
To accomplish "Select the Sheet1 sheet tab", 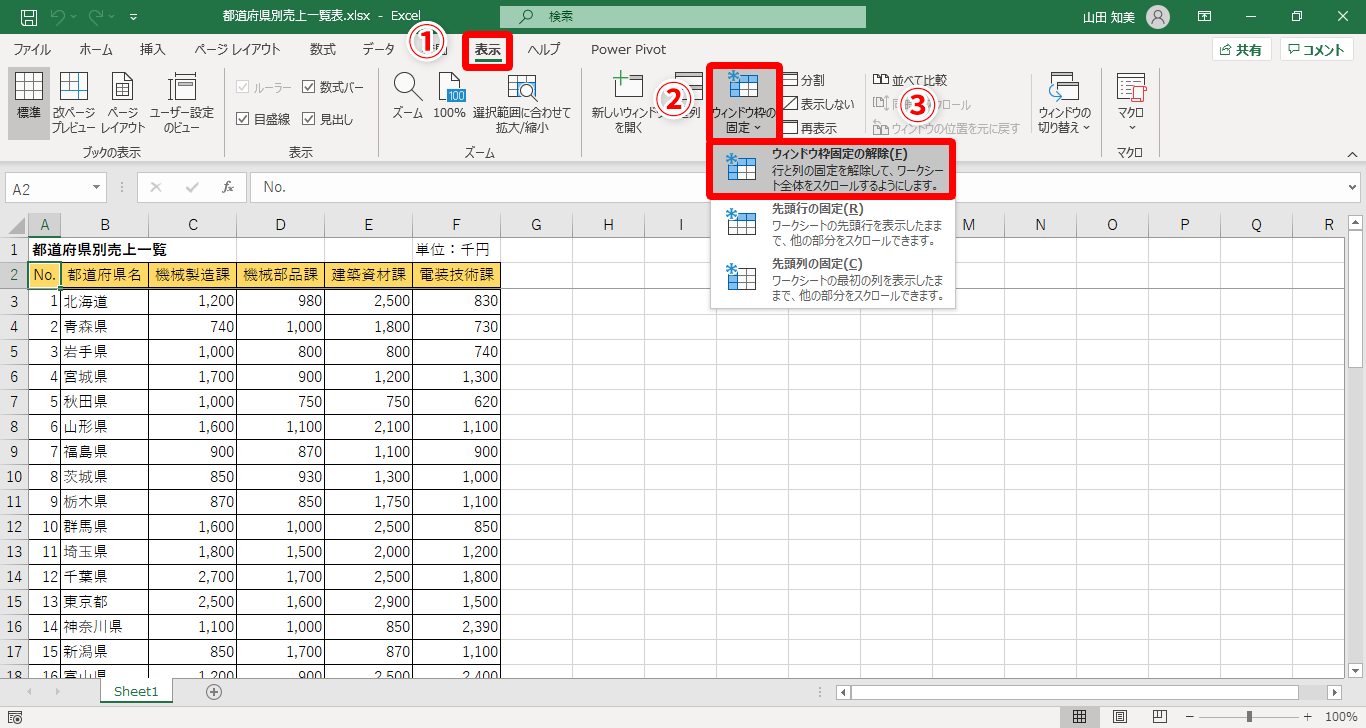I will point(136,691).
